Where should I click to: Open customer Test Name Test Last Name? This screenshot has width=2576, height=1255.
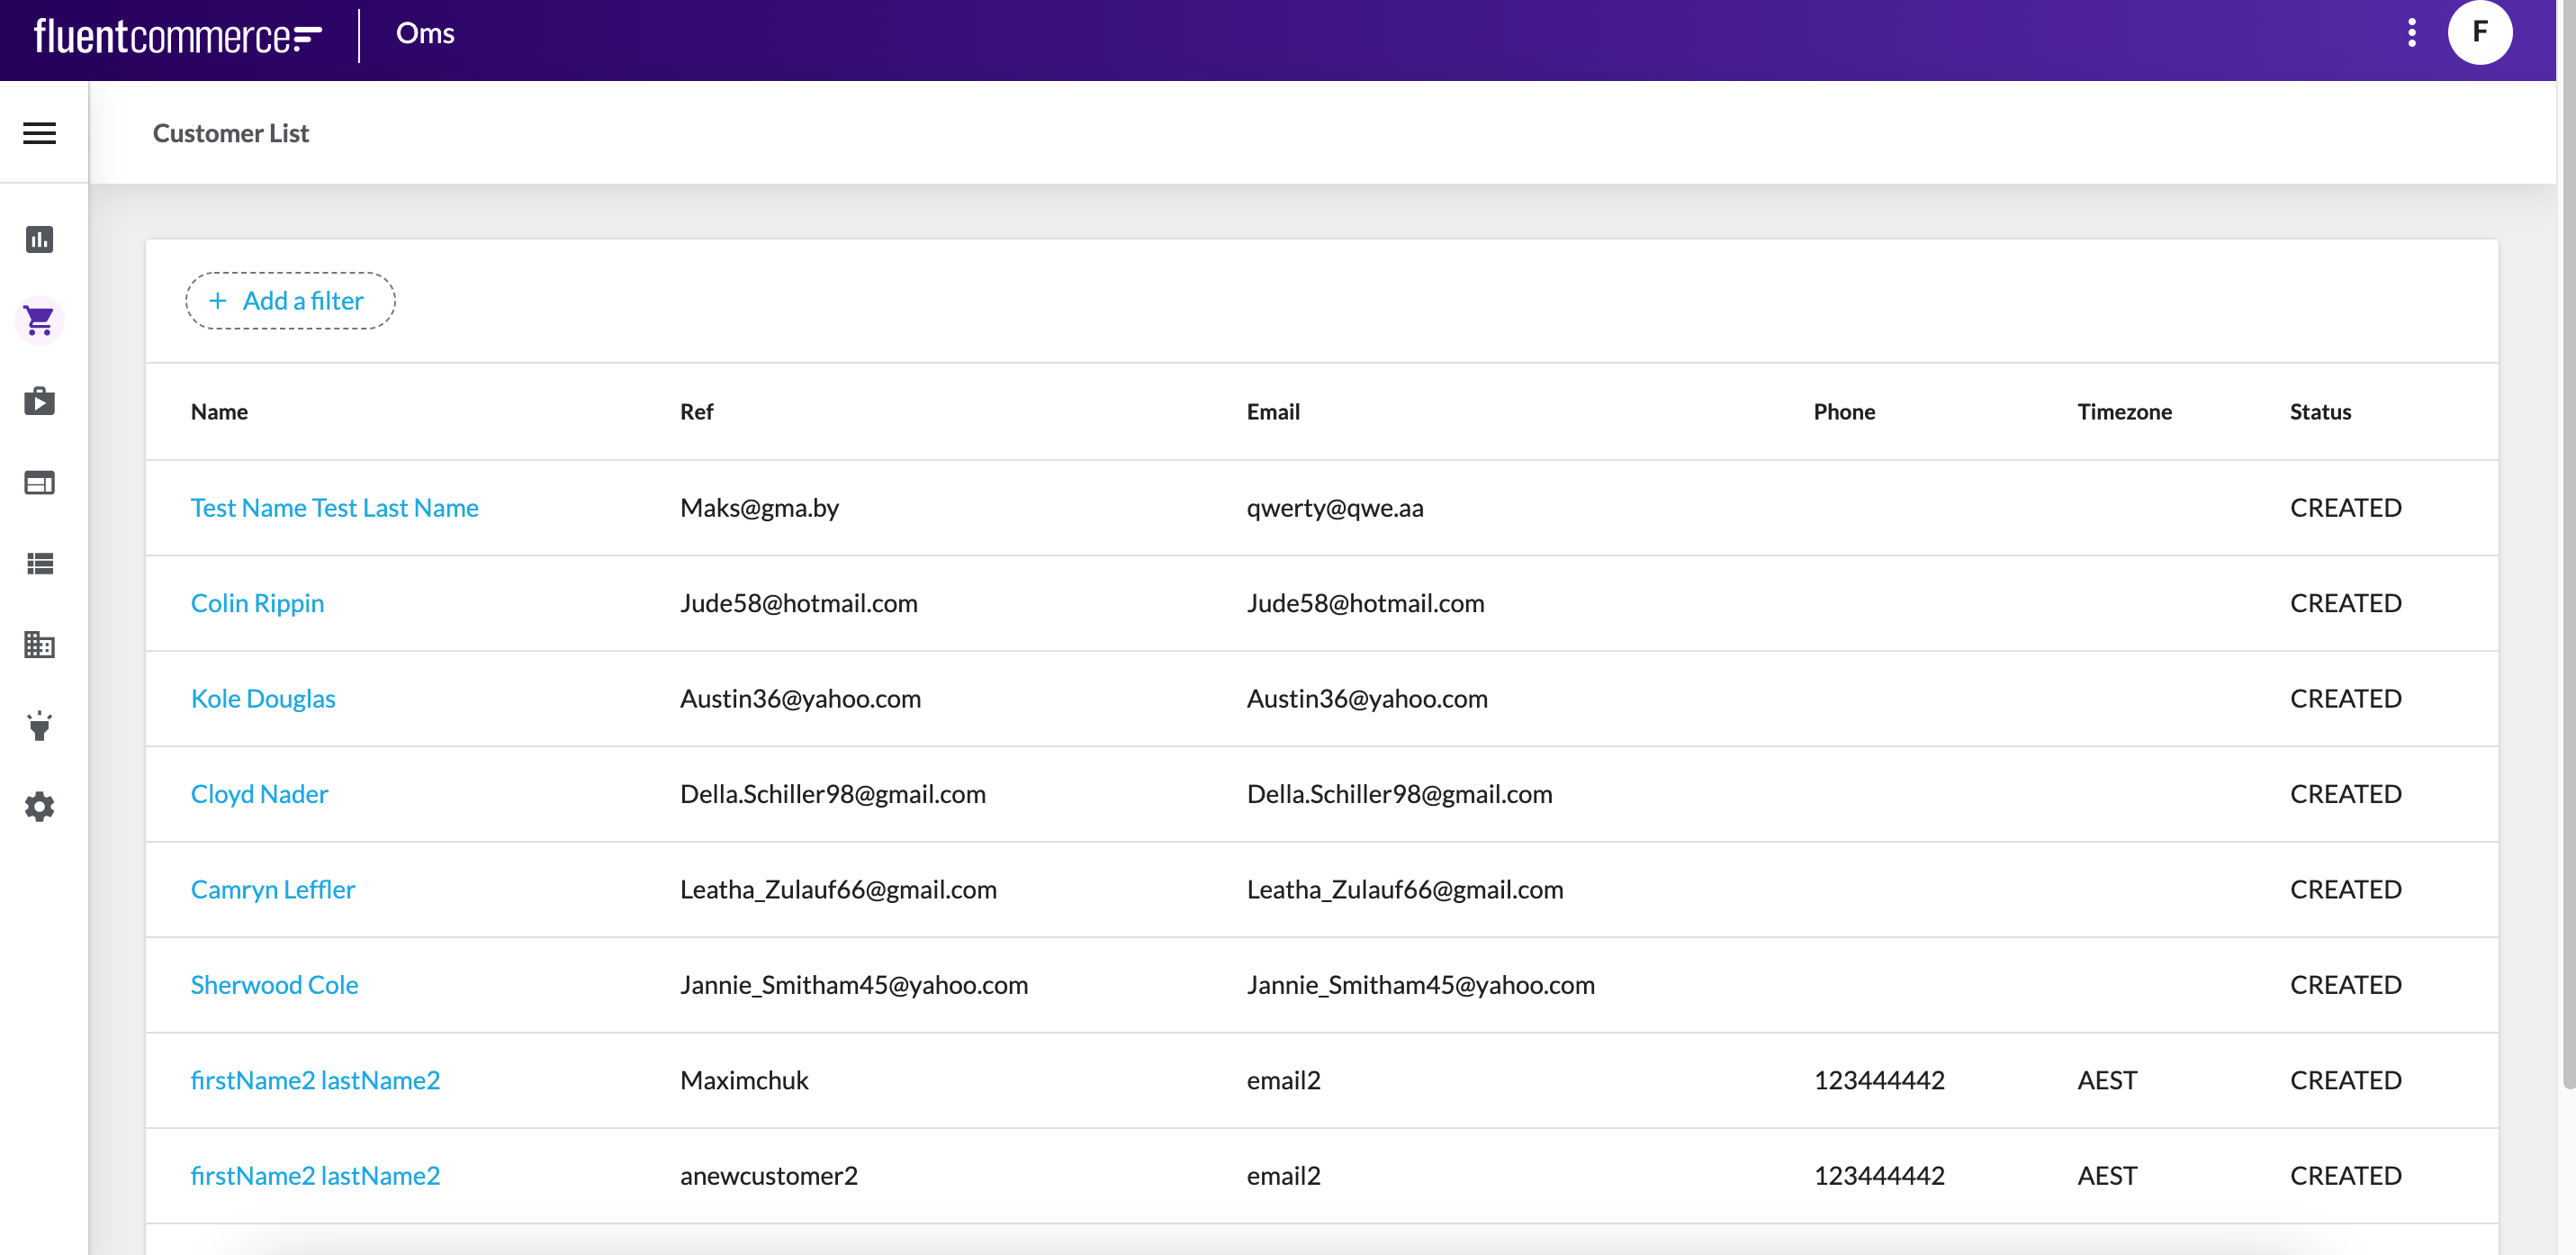(x=334, y=508)
